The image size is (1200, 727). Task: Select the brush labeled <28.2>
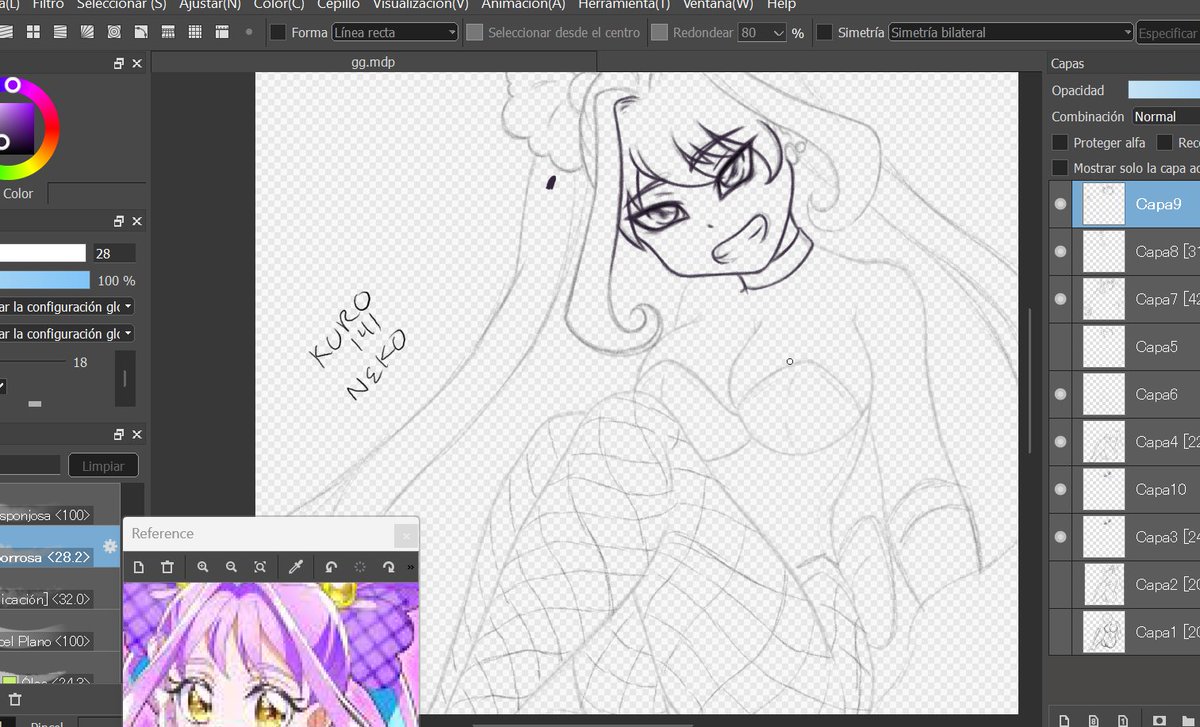(x=60, y=546)
